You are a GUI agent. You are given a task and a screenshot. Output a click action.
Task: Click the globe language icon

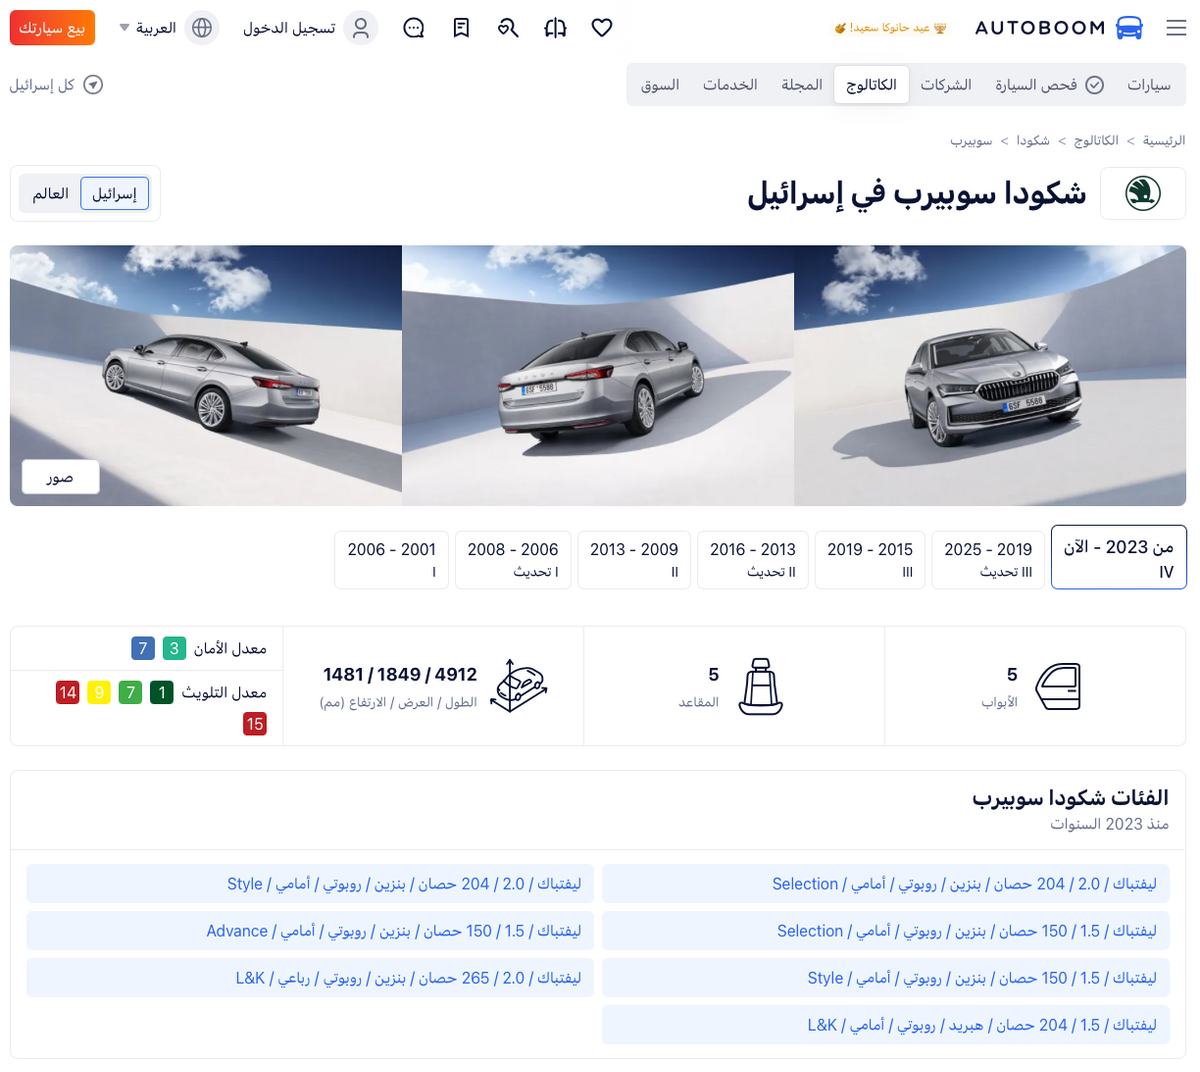202,28
